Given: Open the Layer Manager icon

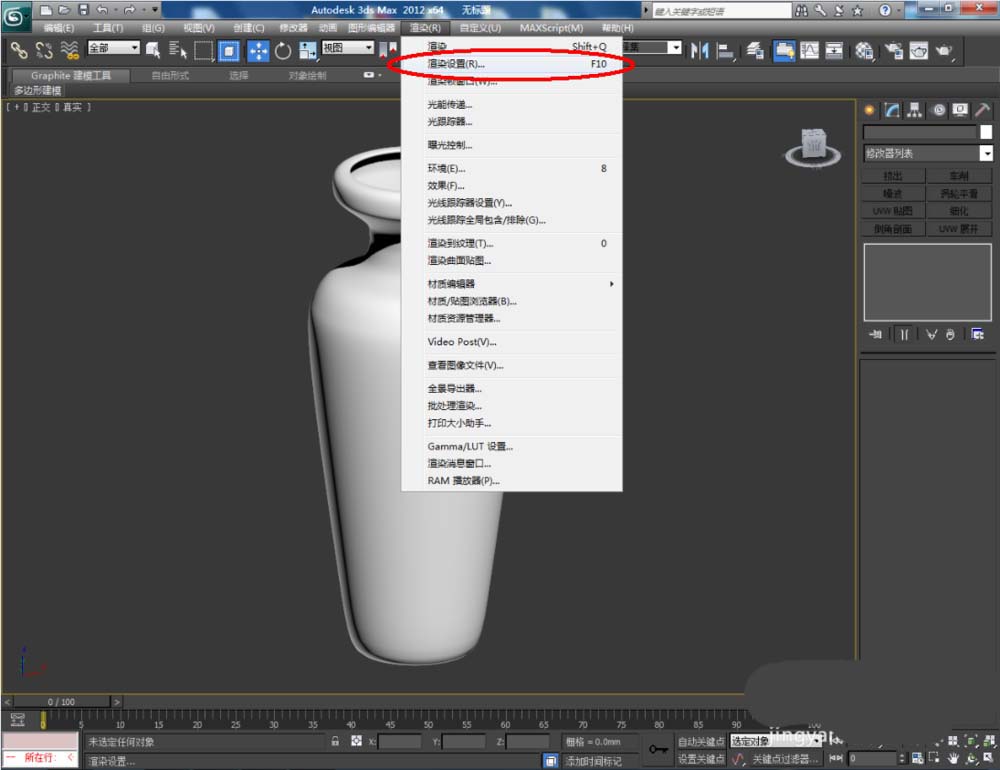Looking at the screenshot, I should pyautogui.click(x=755, y=50).
